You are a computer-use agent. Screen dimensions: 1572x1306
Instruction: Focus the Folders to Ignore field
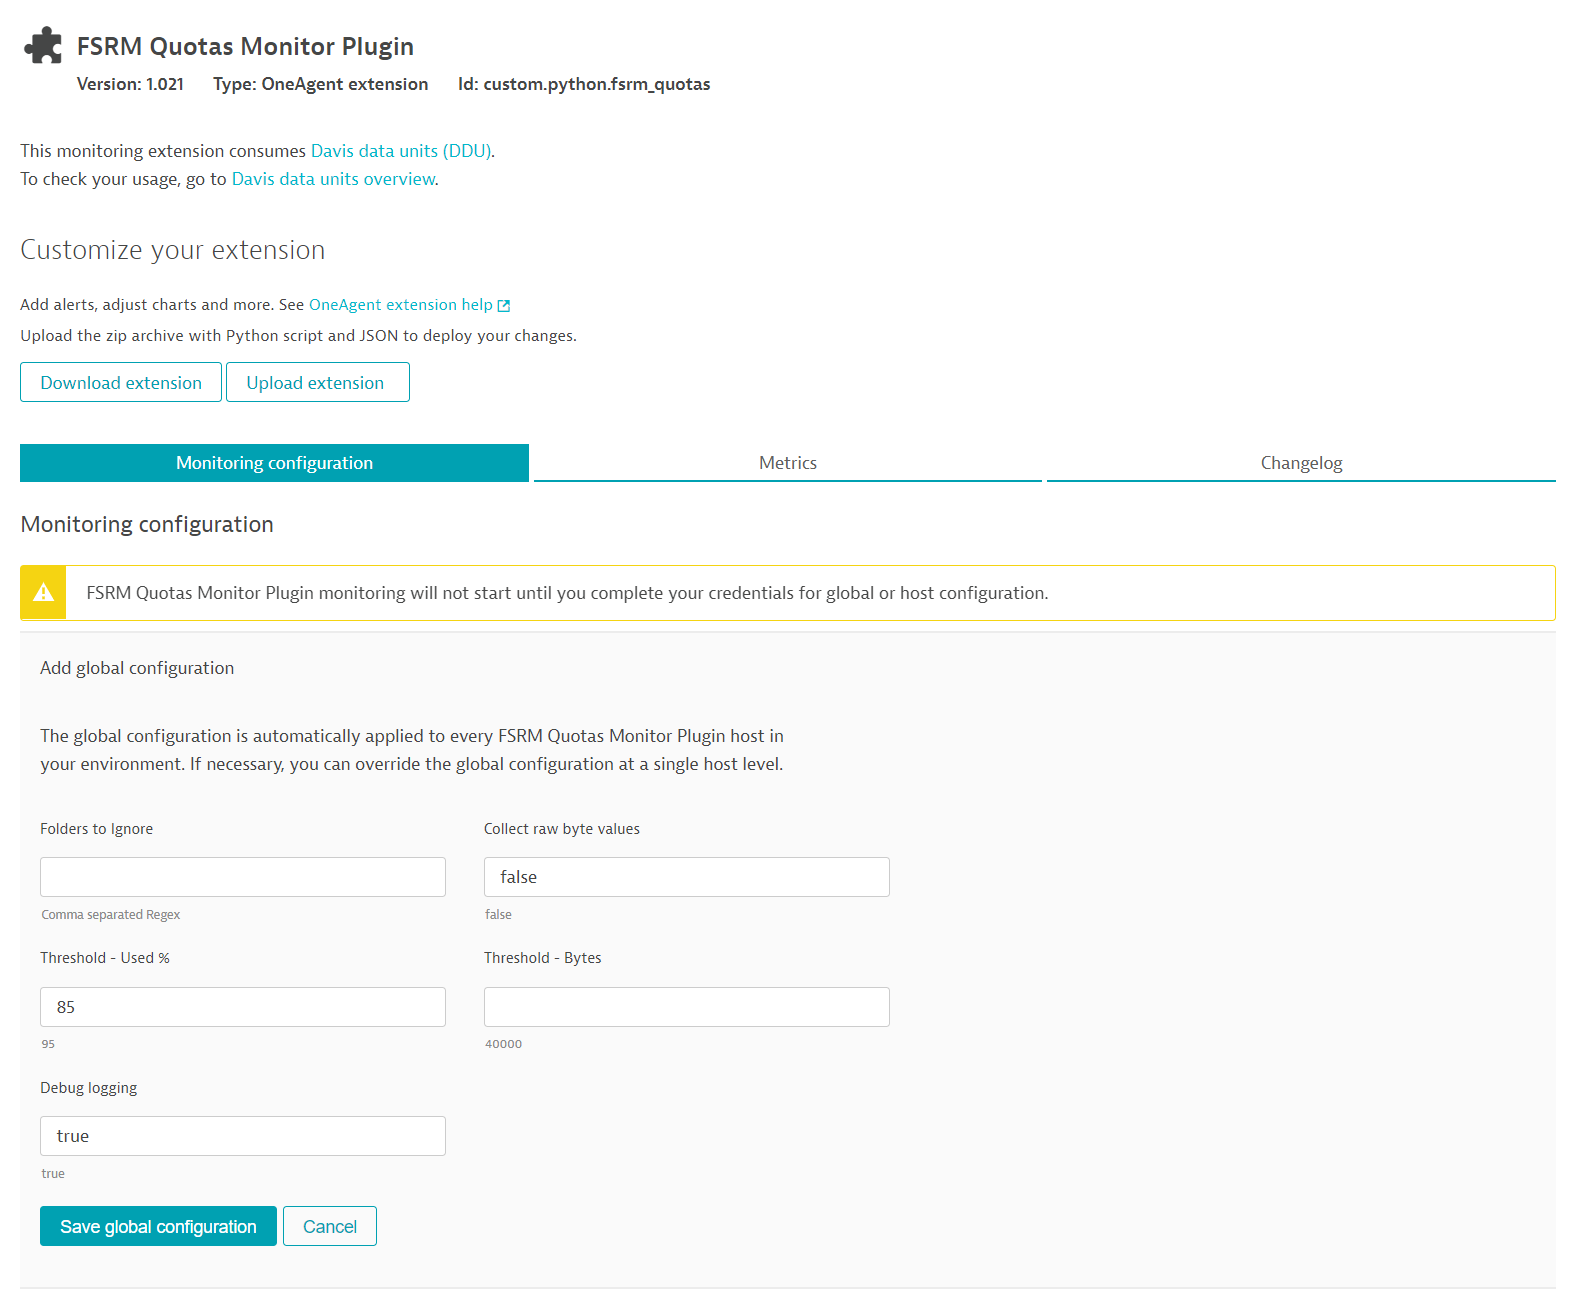[x=243, y=877]
